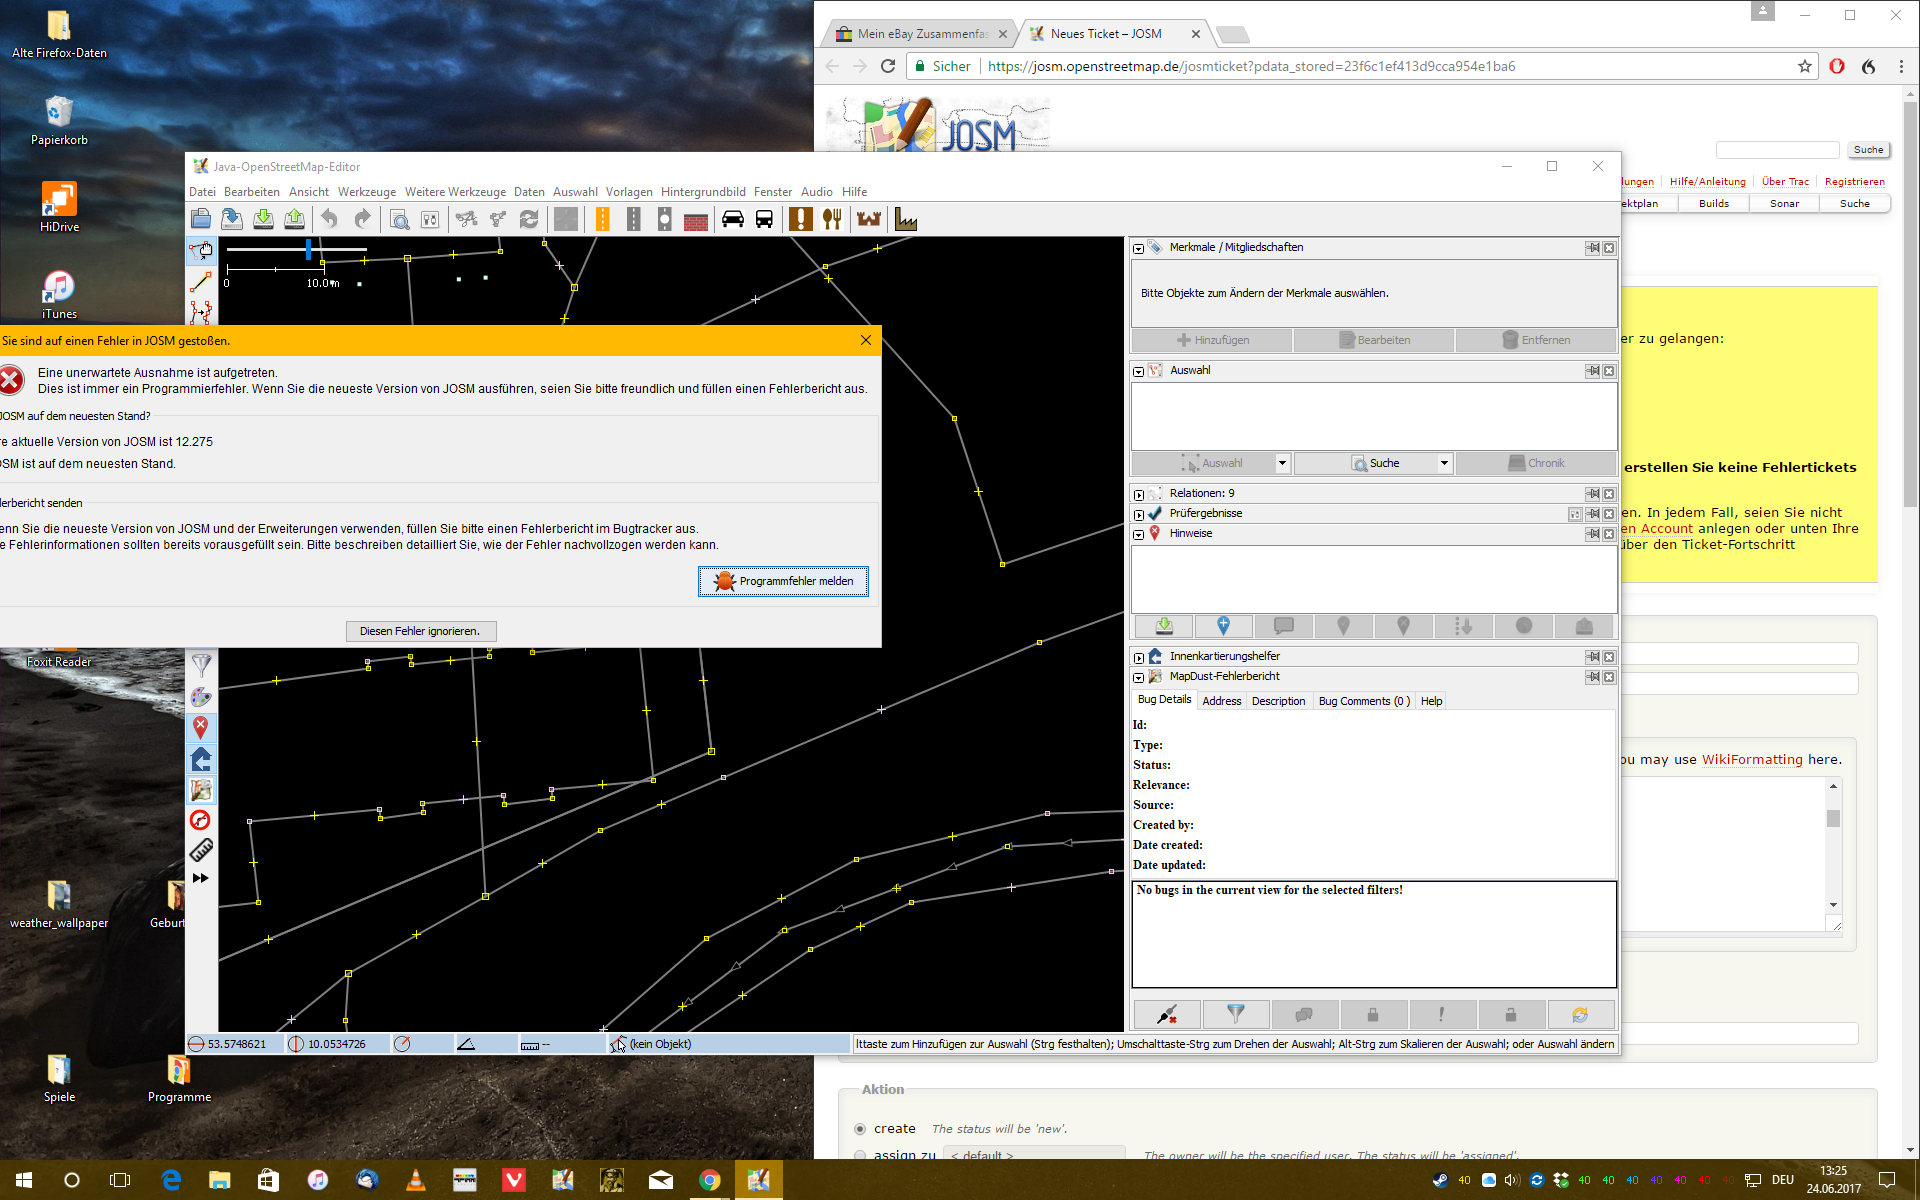Click the open file toolbar icon
1920x1200 pixels.
[201, 220]
